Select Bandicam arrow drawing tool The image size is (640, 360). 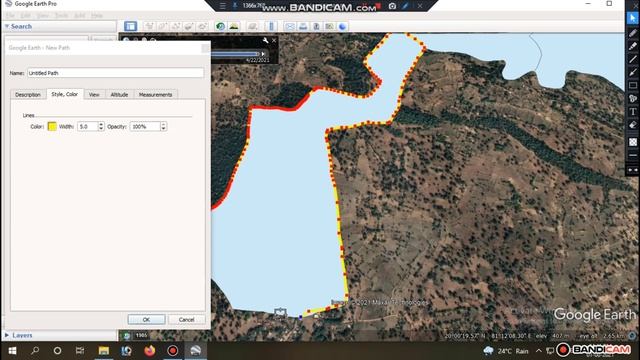tap(633, 72)
